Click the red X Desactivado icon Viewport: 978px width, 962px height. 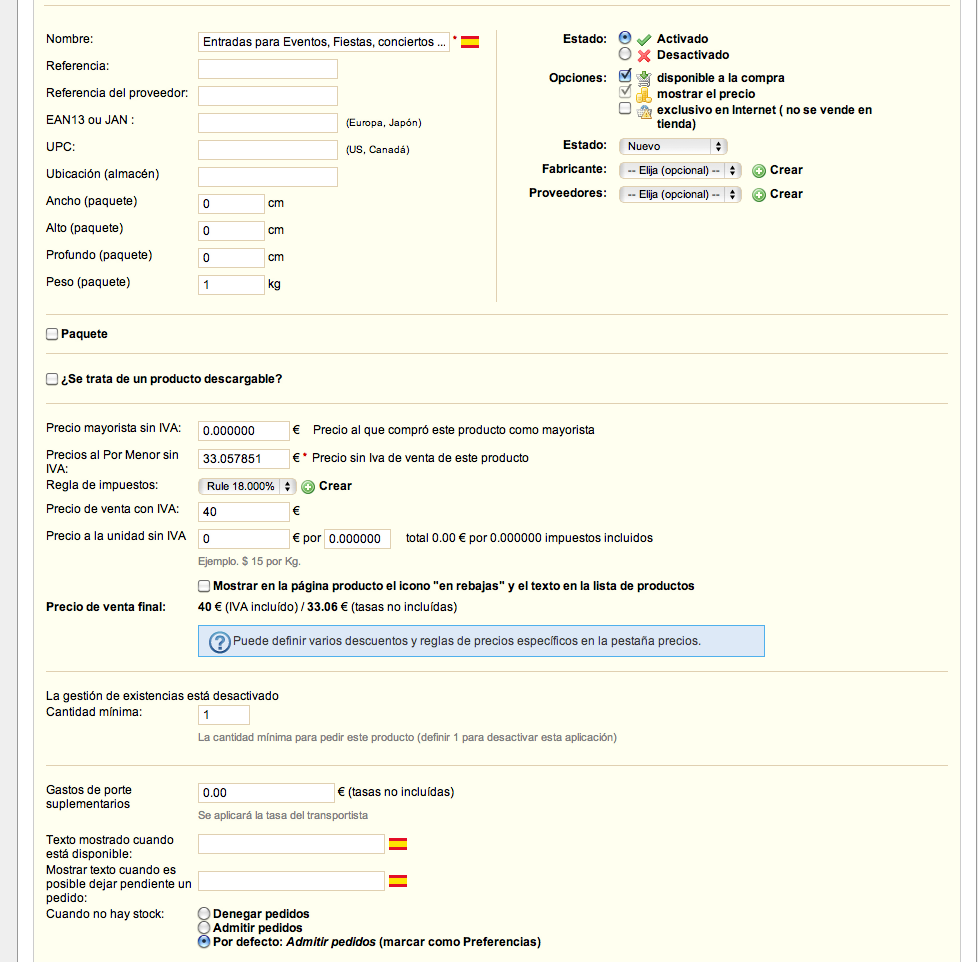click(644, 56)
